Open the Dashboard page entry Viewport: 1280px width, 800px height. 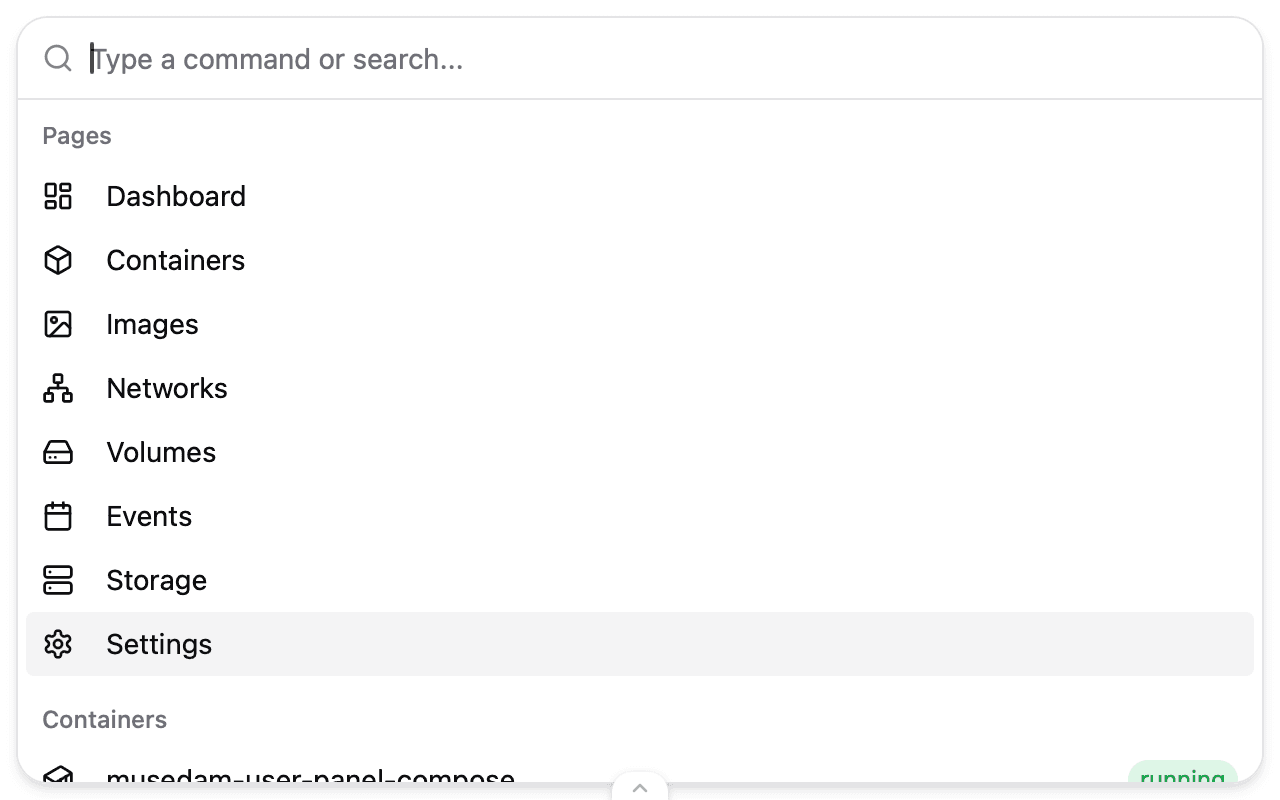[176, 196]
